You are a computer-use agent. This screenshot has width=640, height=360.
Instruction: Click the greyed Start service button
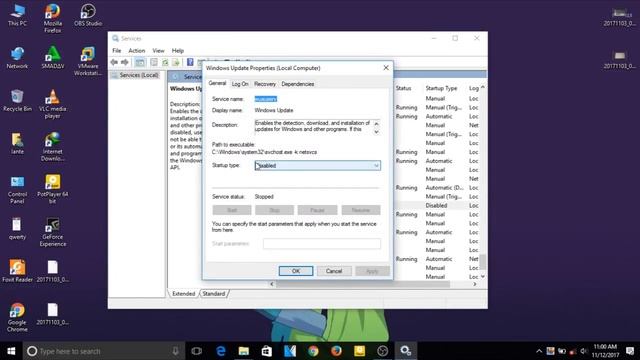[x=232, y=210]
